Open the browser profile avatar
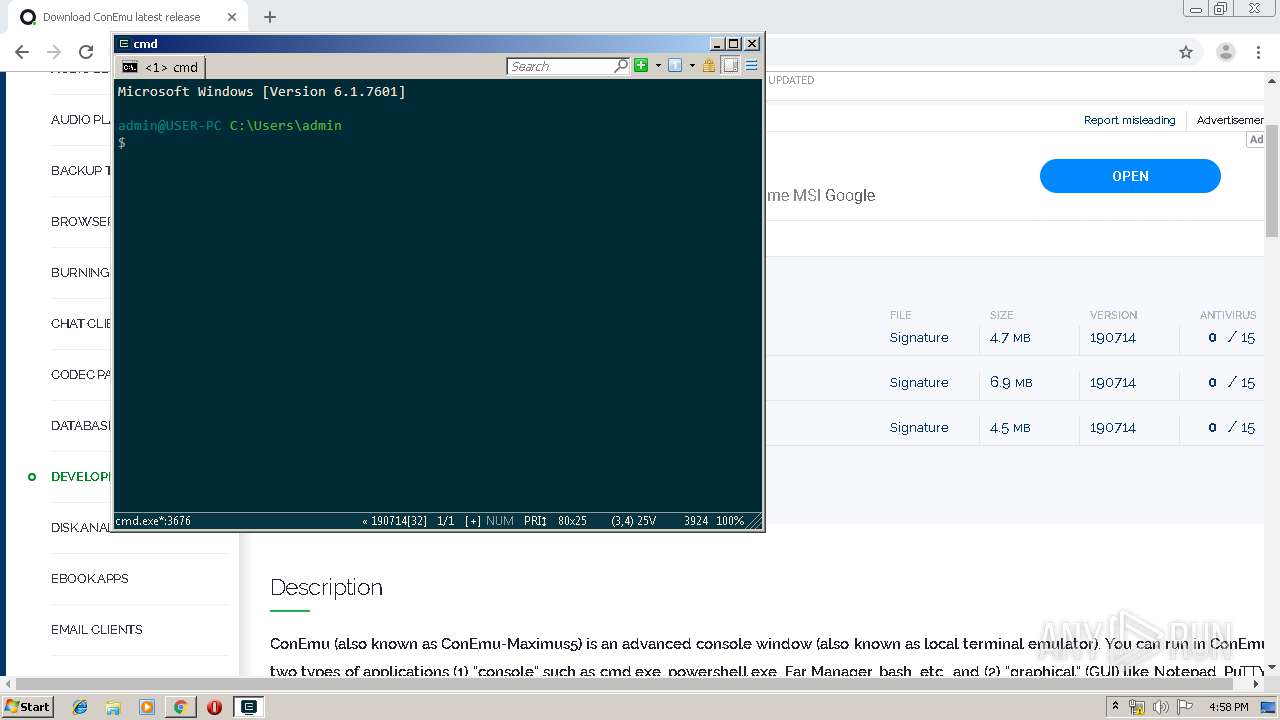The width and height of the screenshot is (1280, 720). coord(1226,52)
